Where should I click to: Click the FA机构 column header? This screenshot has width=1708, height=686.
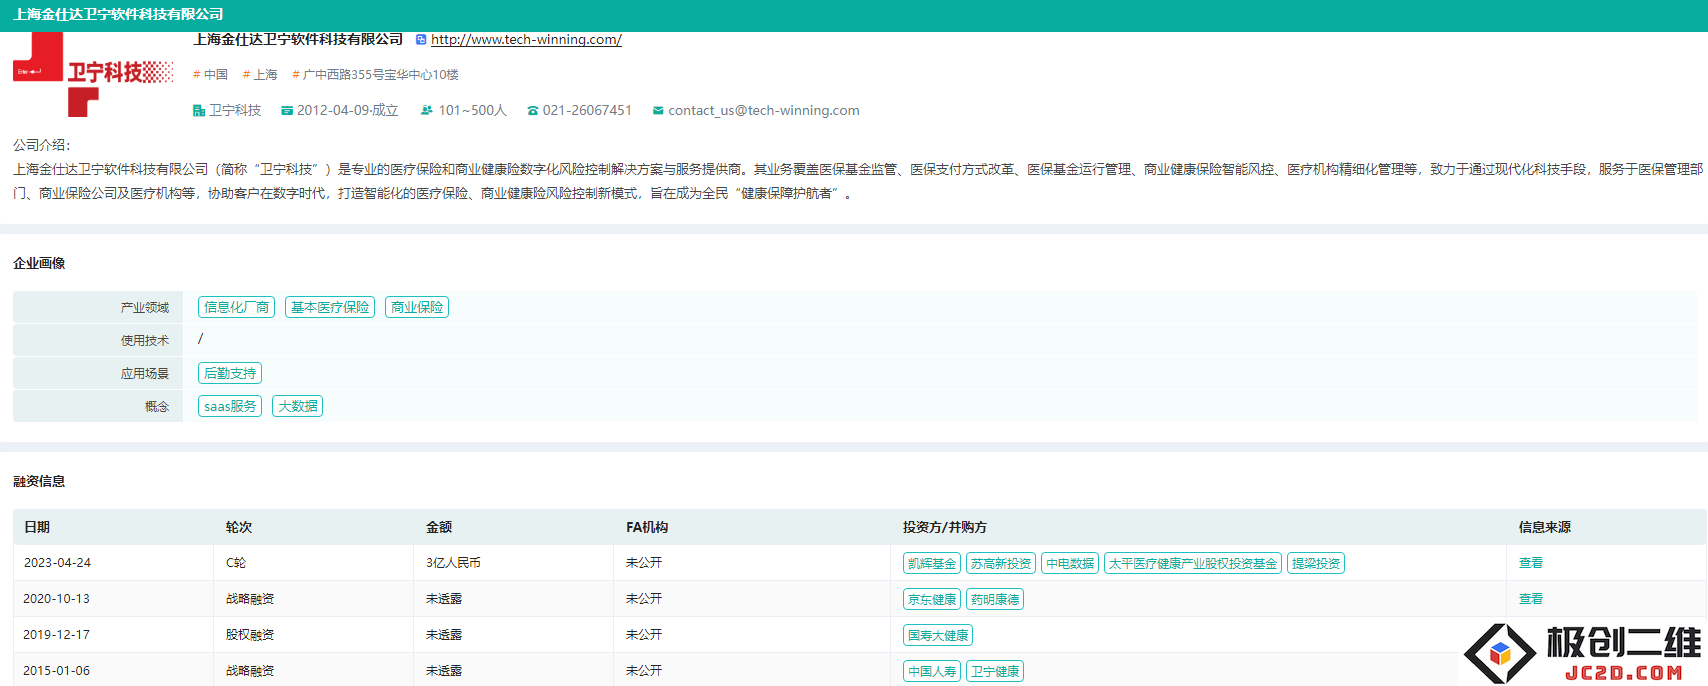coord(647,527)
